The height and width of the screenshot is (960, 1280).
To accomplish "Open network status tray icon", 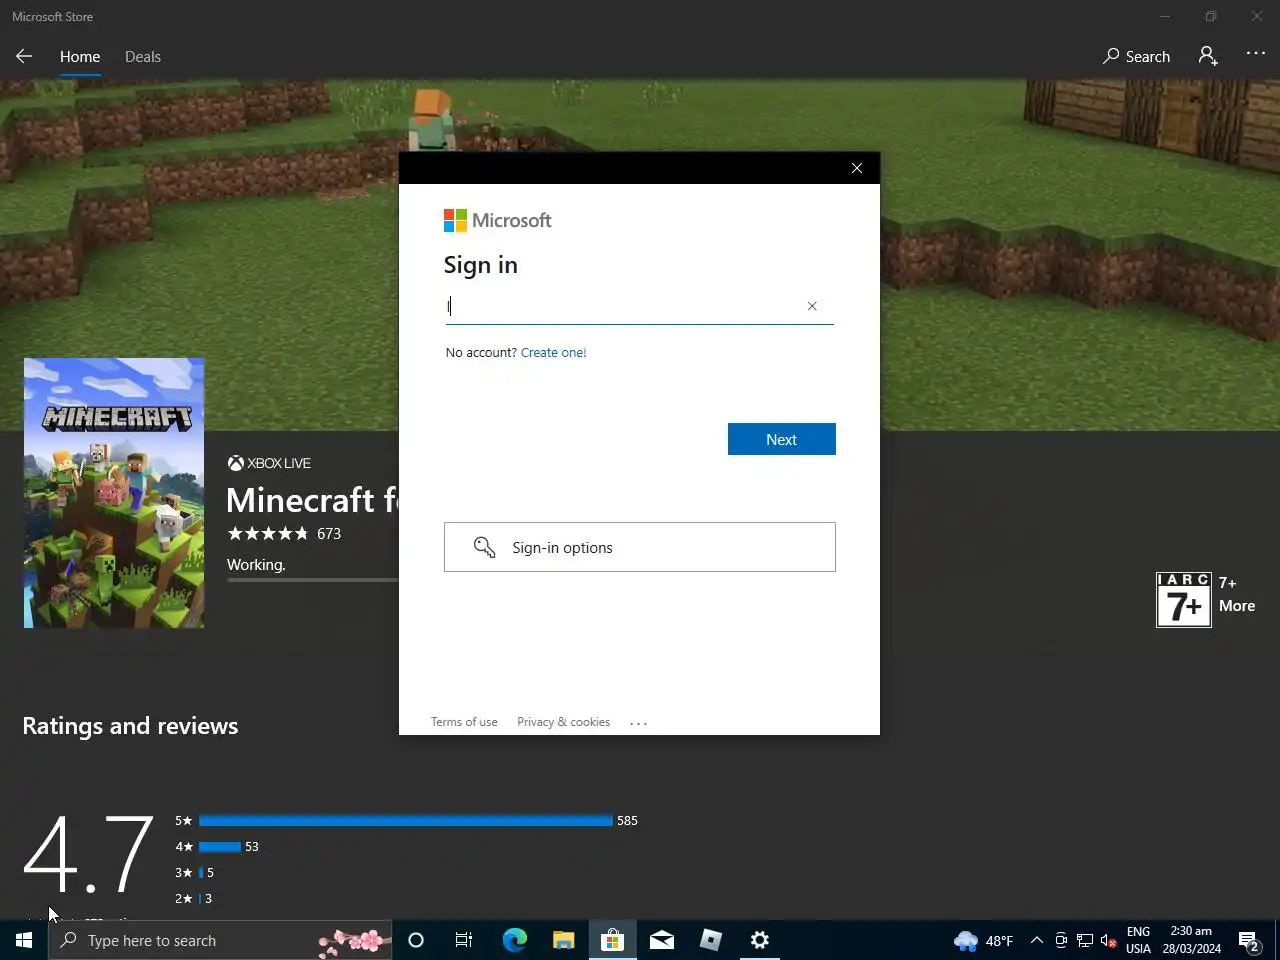I will pyautogui.click(x=1085, y=940).
